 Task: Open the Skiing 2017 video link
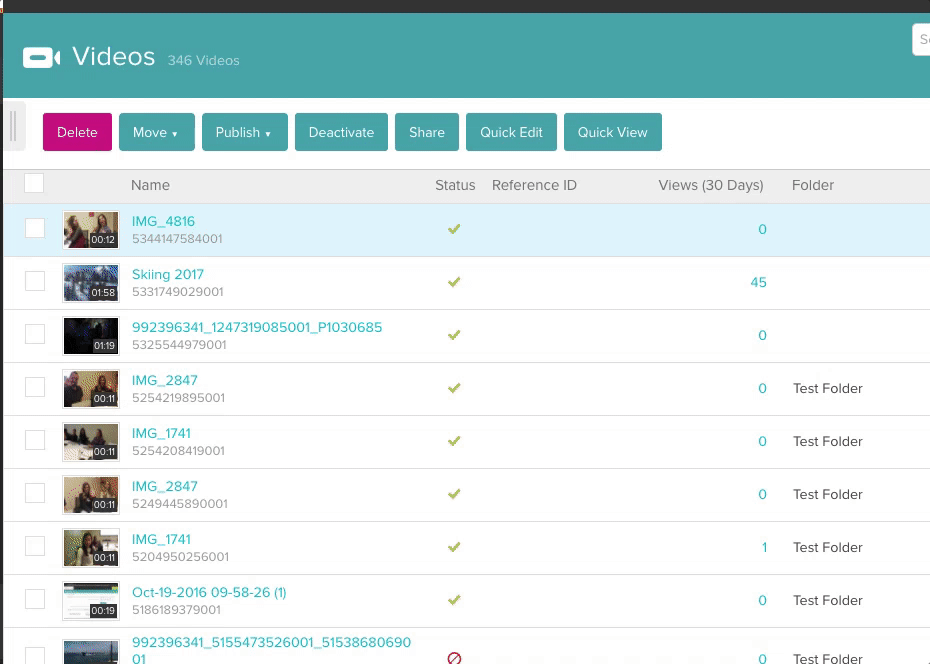[x=168, y=274]
